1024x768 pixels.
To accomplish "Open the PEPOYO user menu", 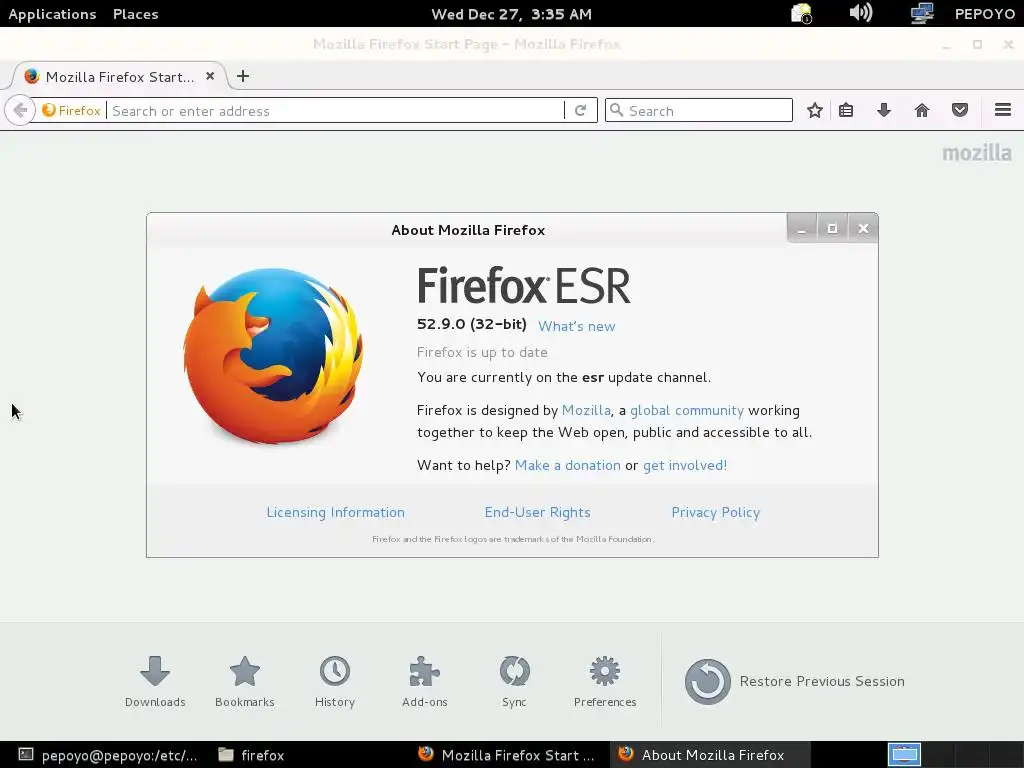I will [x=984, y=14].
